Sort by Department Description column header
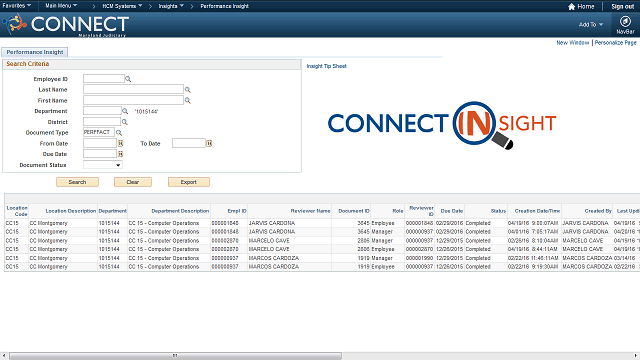 coord(180,211)
